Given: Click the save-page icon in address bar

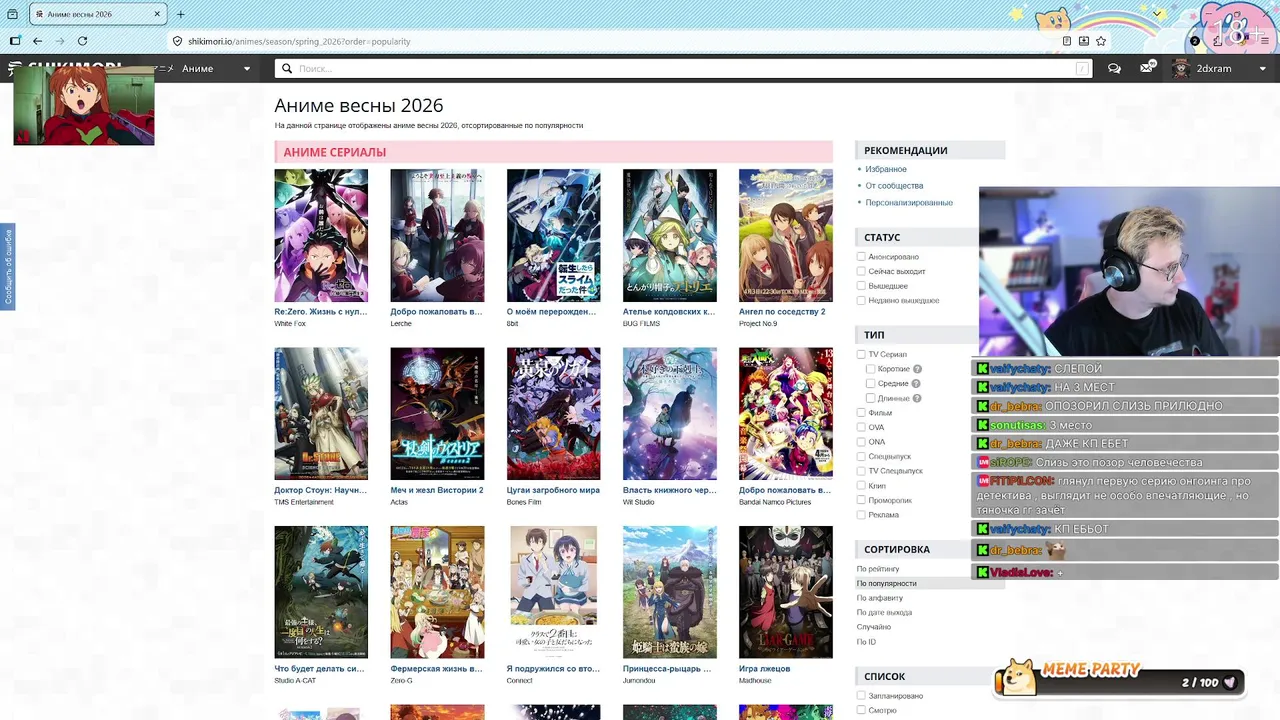Looking at the screenshot, I should [1084, 41].
